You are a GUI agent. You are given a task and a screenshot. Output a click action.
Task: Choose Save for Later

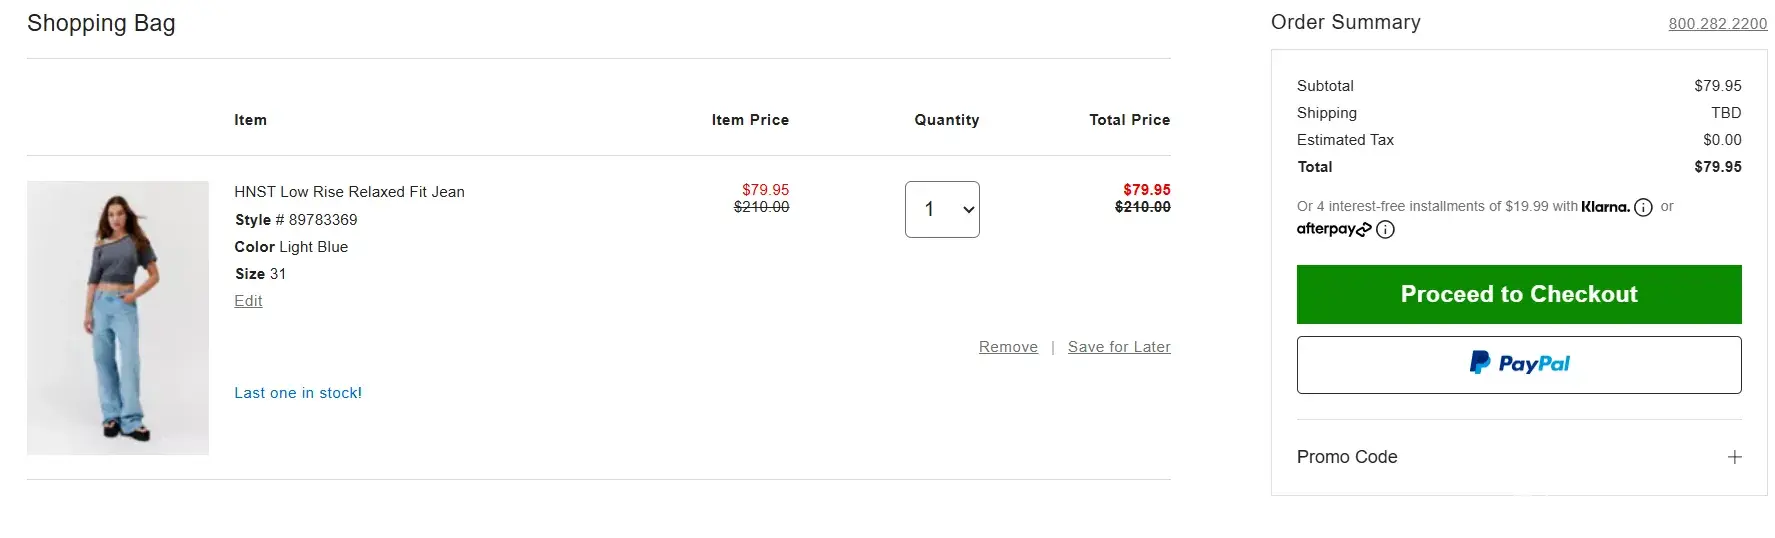(x=1118, y=347)
